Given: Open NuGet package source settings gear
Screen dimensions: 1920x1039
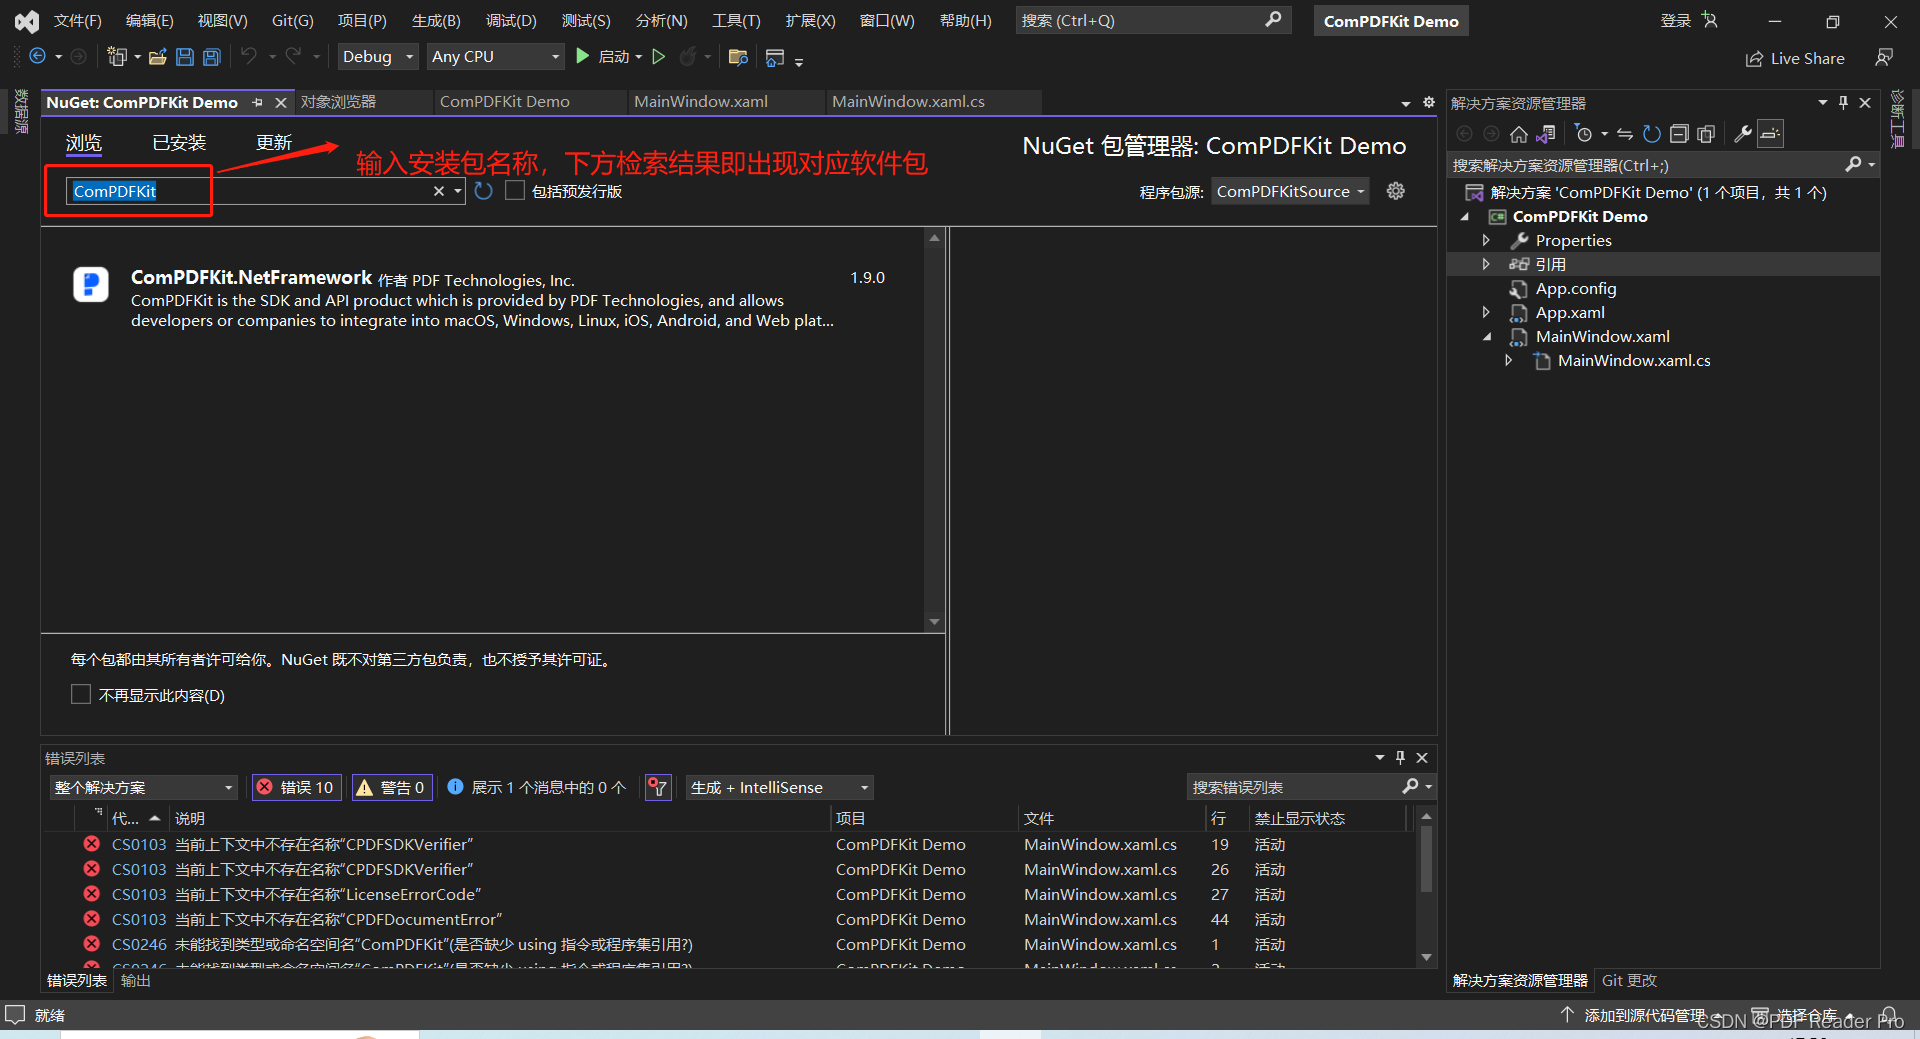Looking at the screenshot, I should (1396, 191).
